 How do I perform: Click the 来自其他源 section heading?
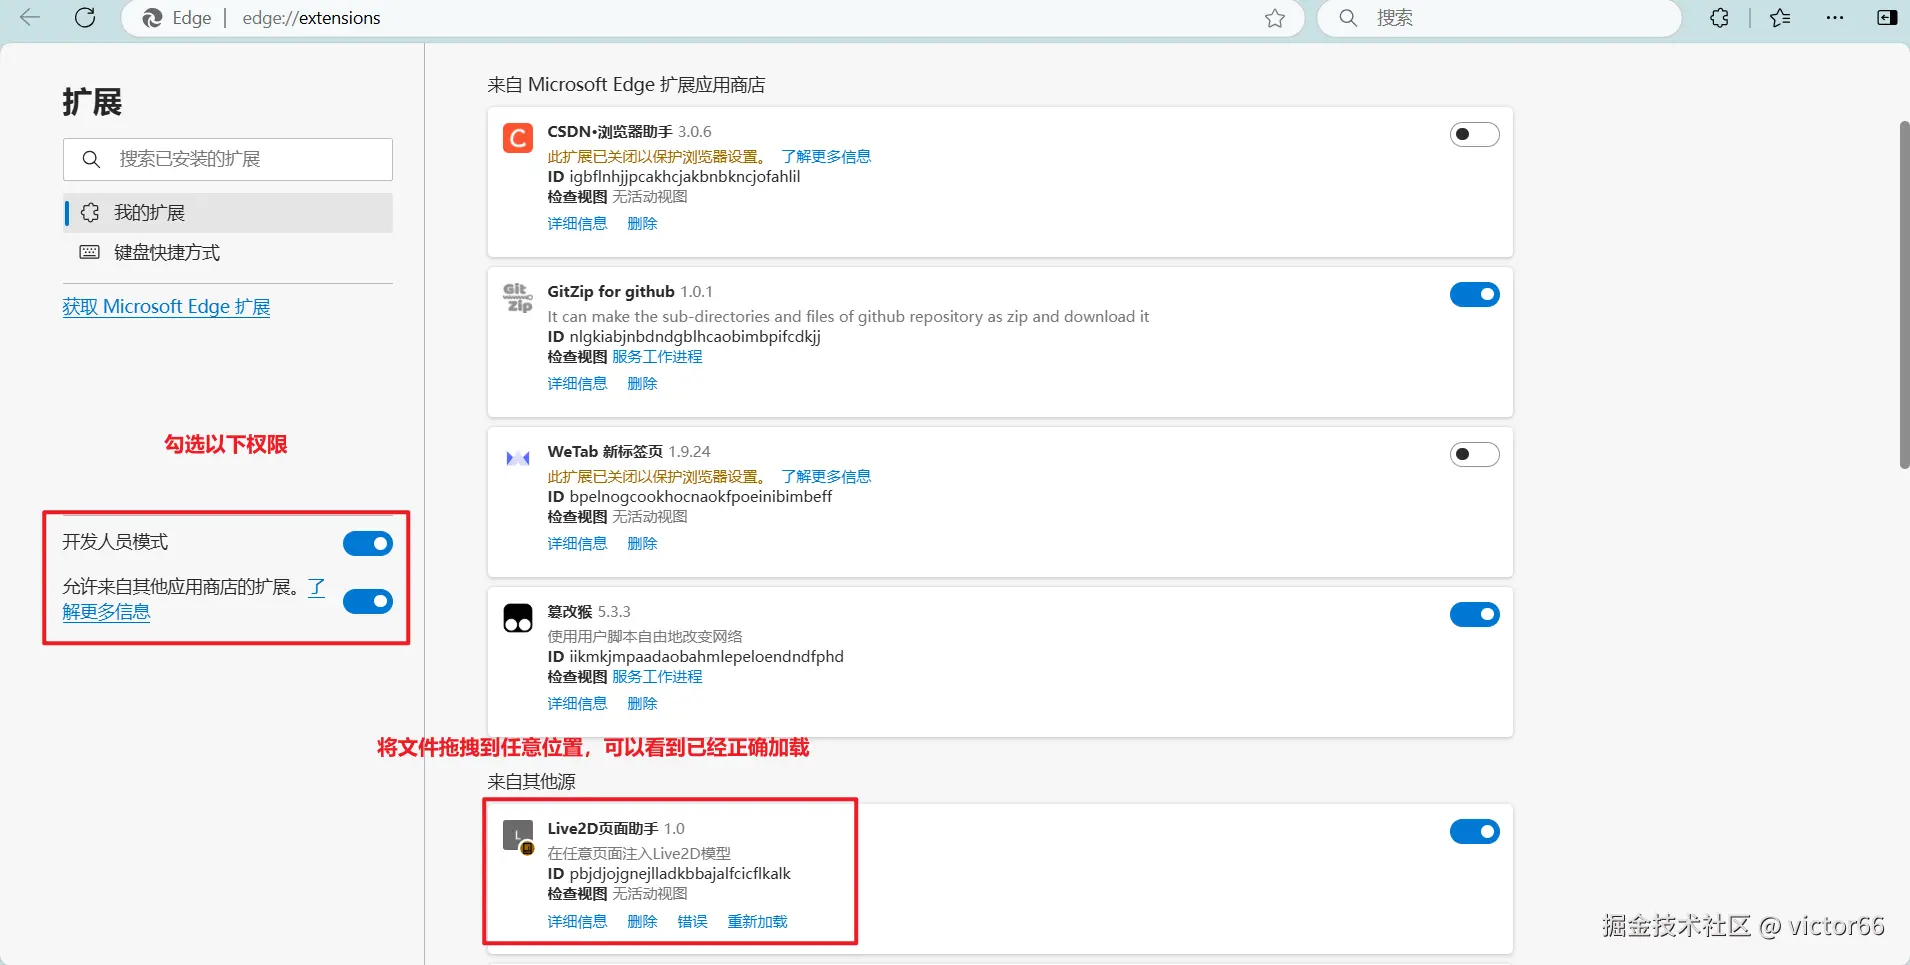coord(531,782)
